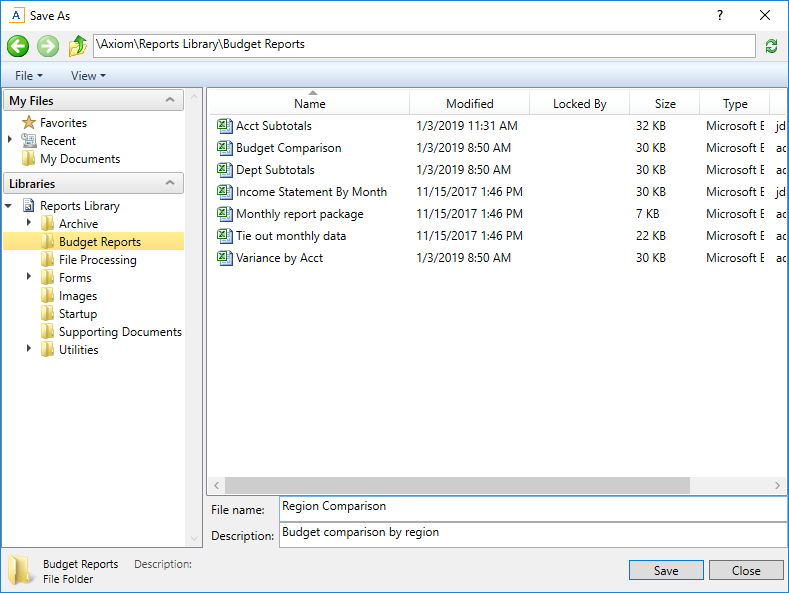
Task: Click Excel icon beside Variance by Acct
Action: [x=224, y=258]
